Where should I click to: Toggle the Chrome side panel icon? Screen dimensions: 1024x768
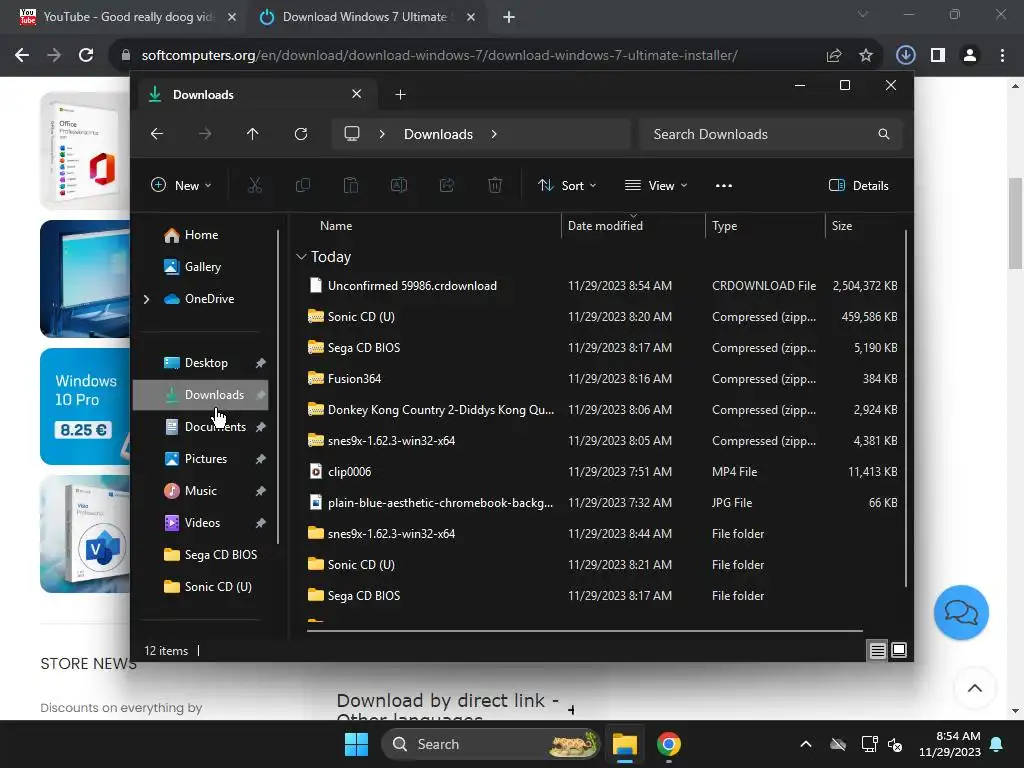(x=938, y=55)
